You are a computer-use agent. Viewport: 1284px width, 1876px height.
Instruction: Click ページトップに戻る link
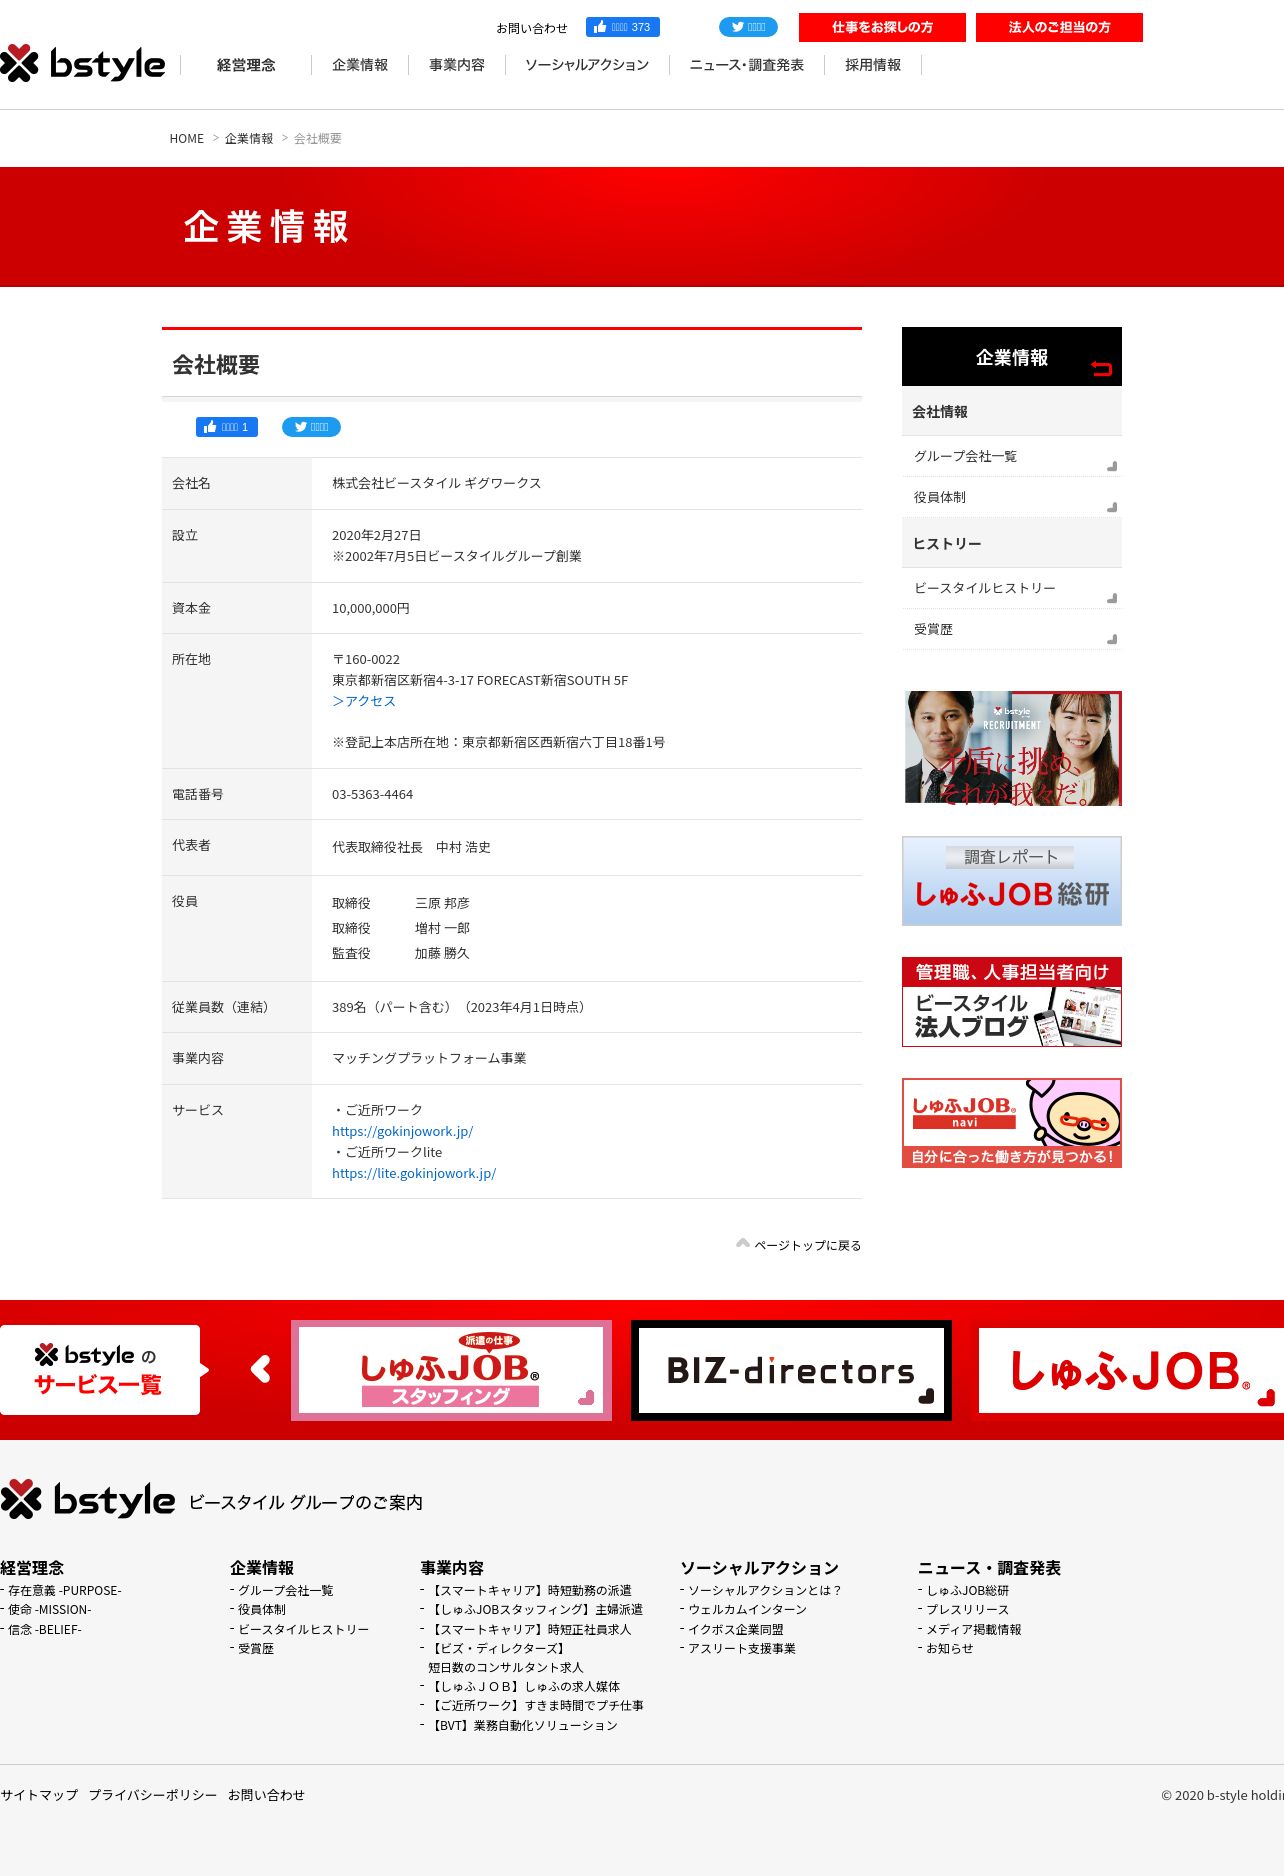tap(807, 1245)
